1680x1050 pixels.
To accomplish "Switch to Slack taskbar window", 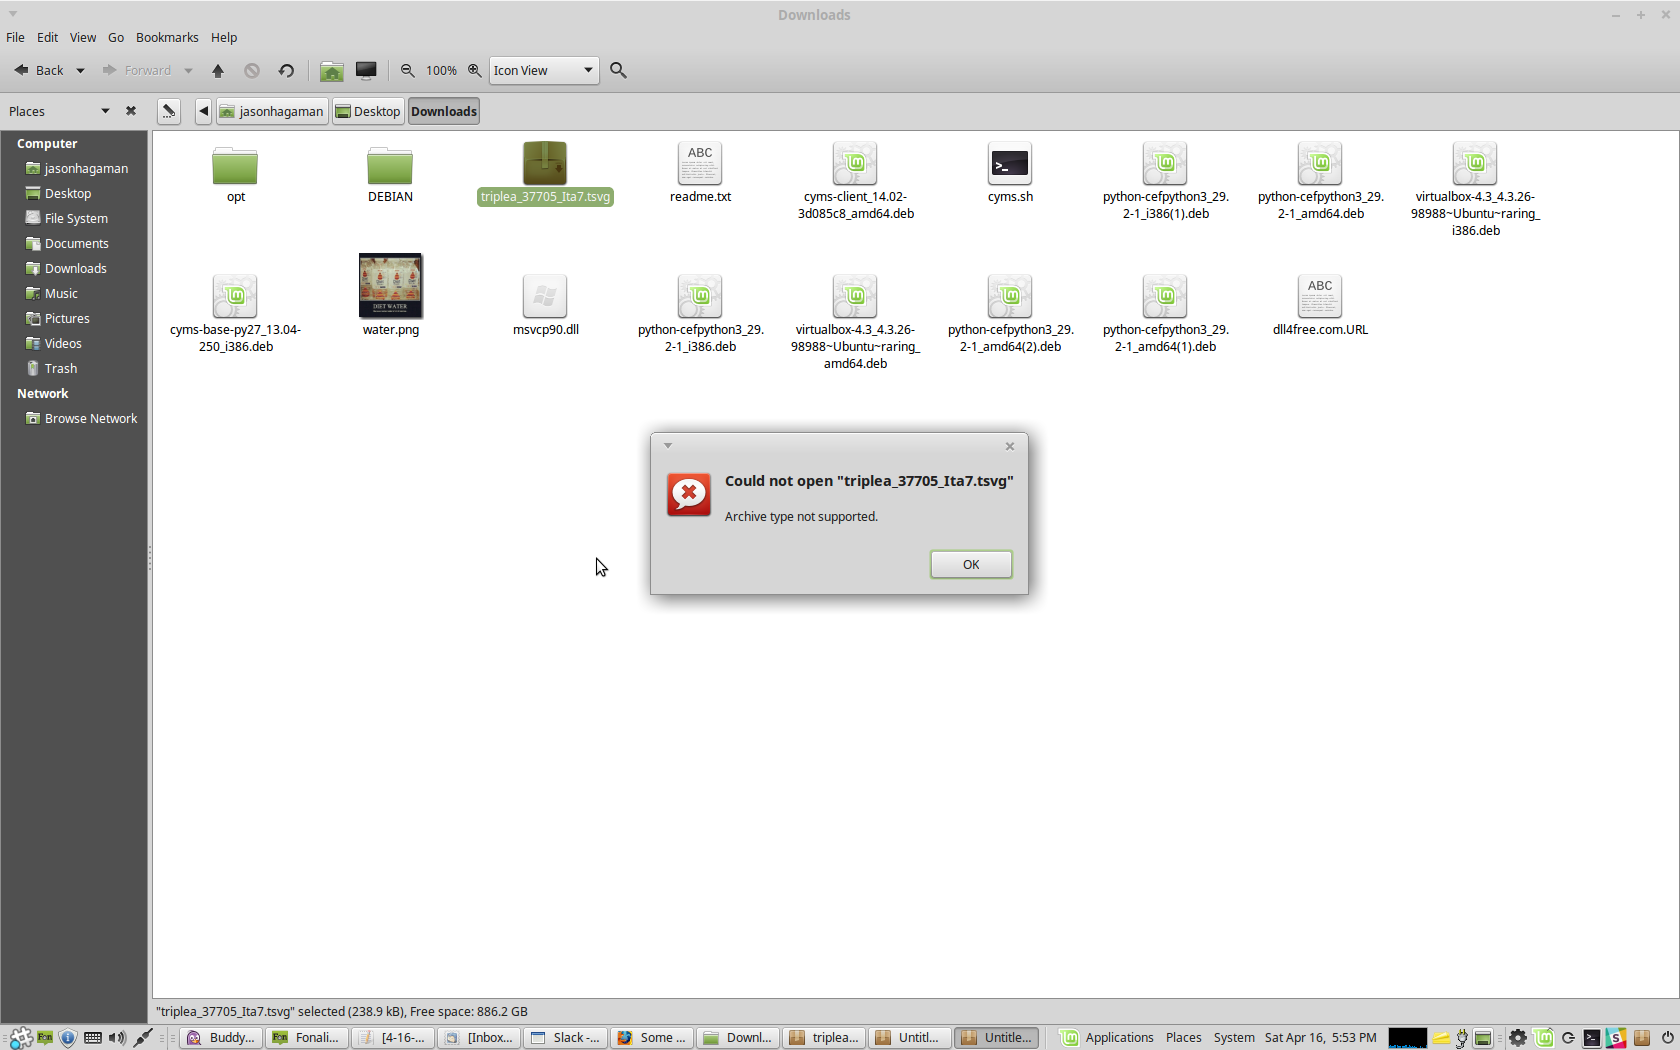I will pyautogui.click(x=565, y=1038).
